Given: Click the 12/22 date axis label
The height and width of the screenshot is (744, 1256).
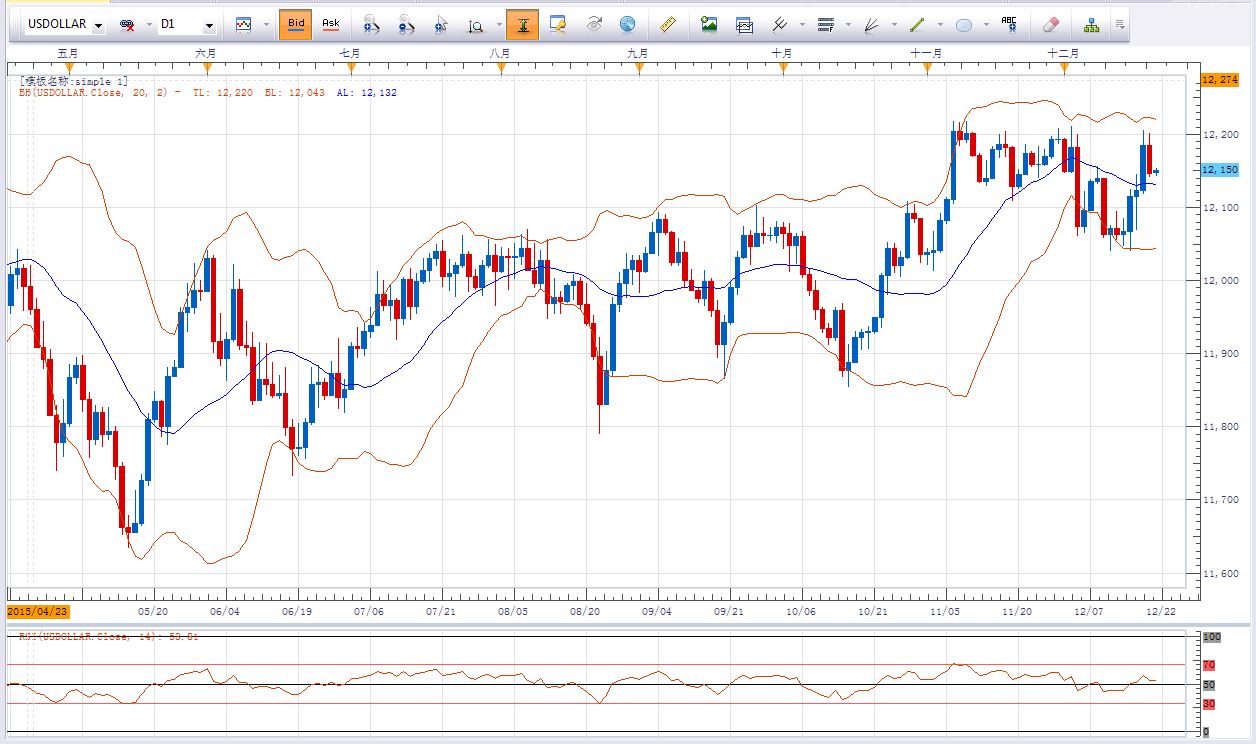Looking at the screenshot, I should 1160,610.
